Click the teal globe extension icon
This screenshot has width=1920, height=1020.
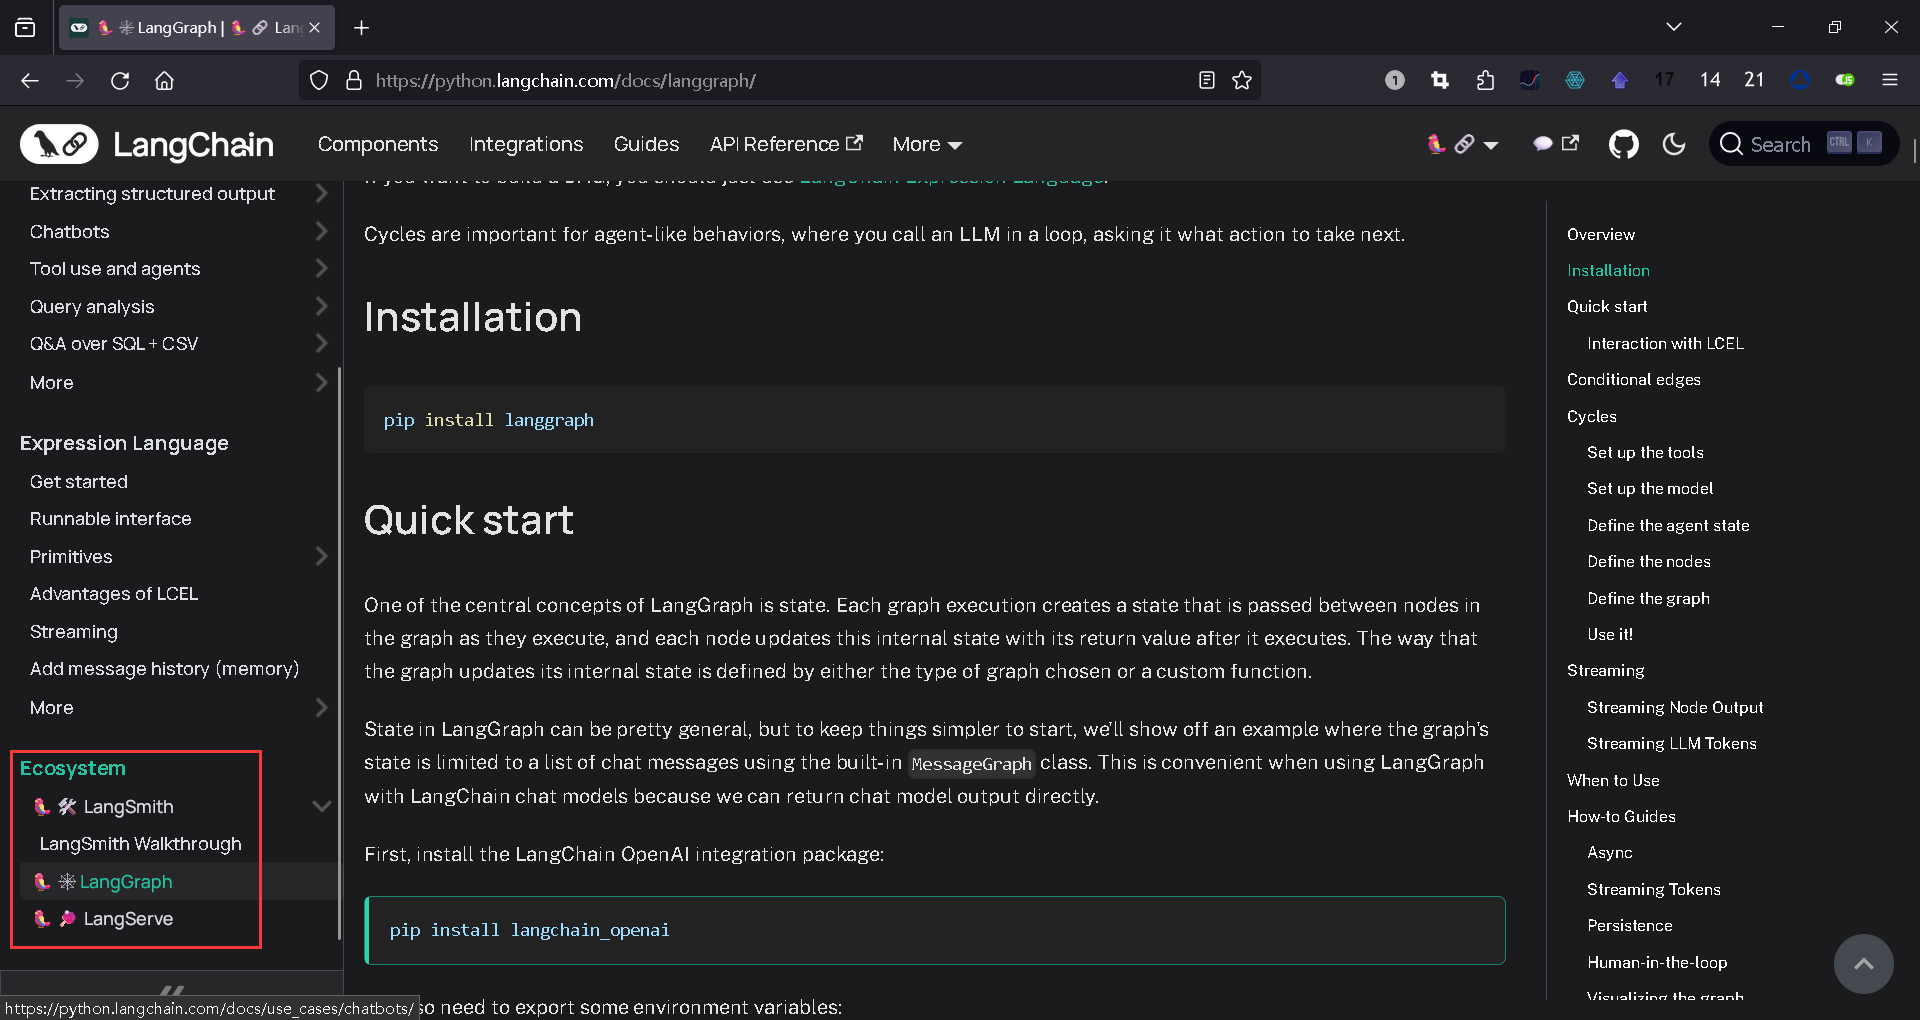[1575, 81]
